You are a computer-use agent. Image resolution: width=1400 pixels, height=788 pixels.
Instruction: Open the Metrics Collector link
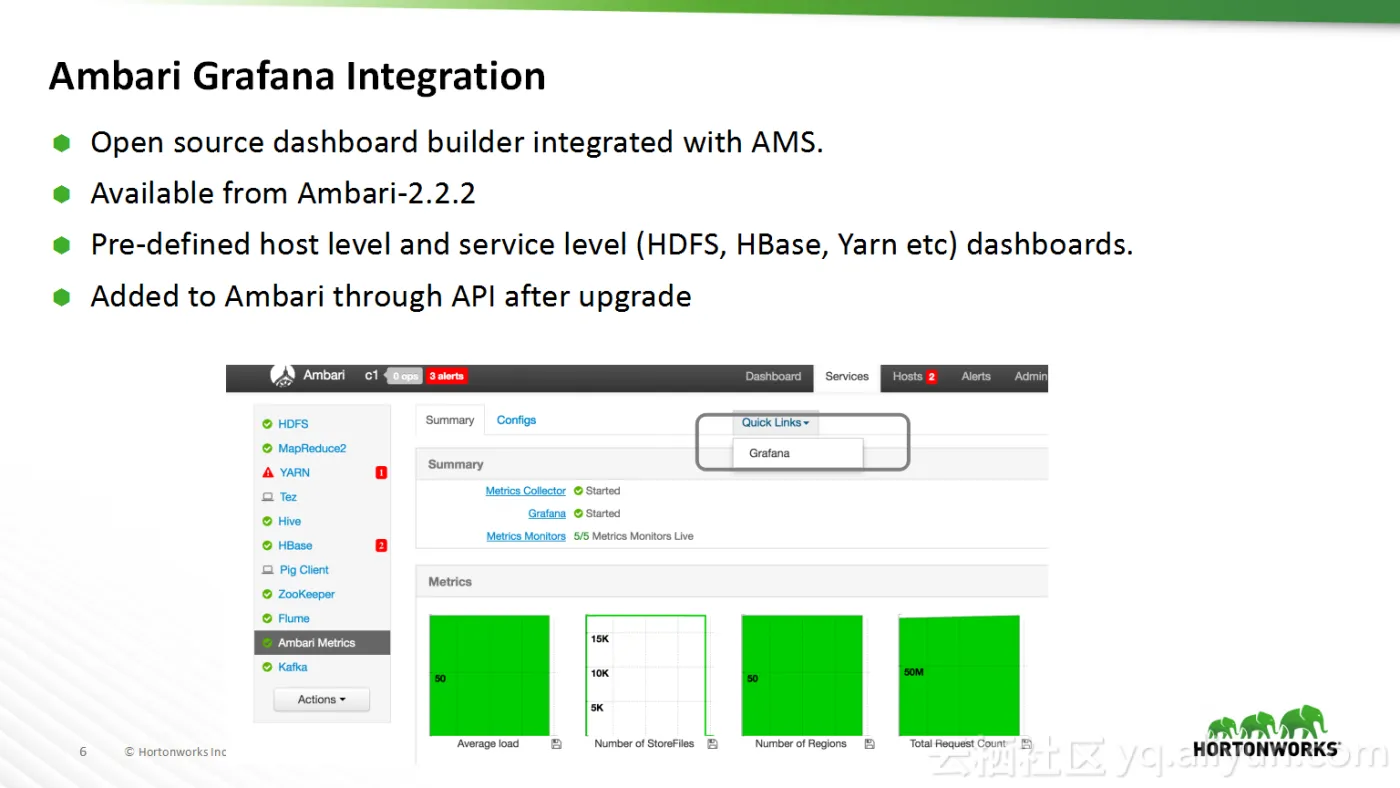[x=526, y=491]
